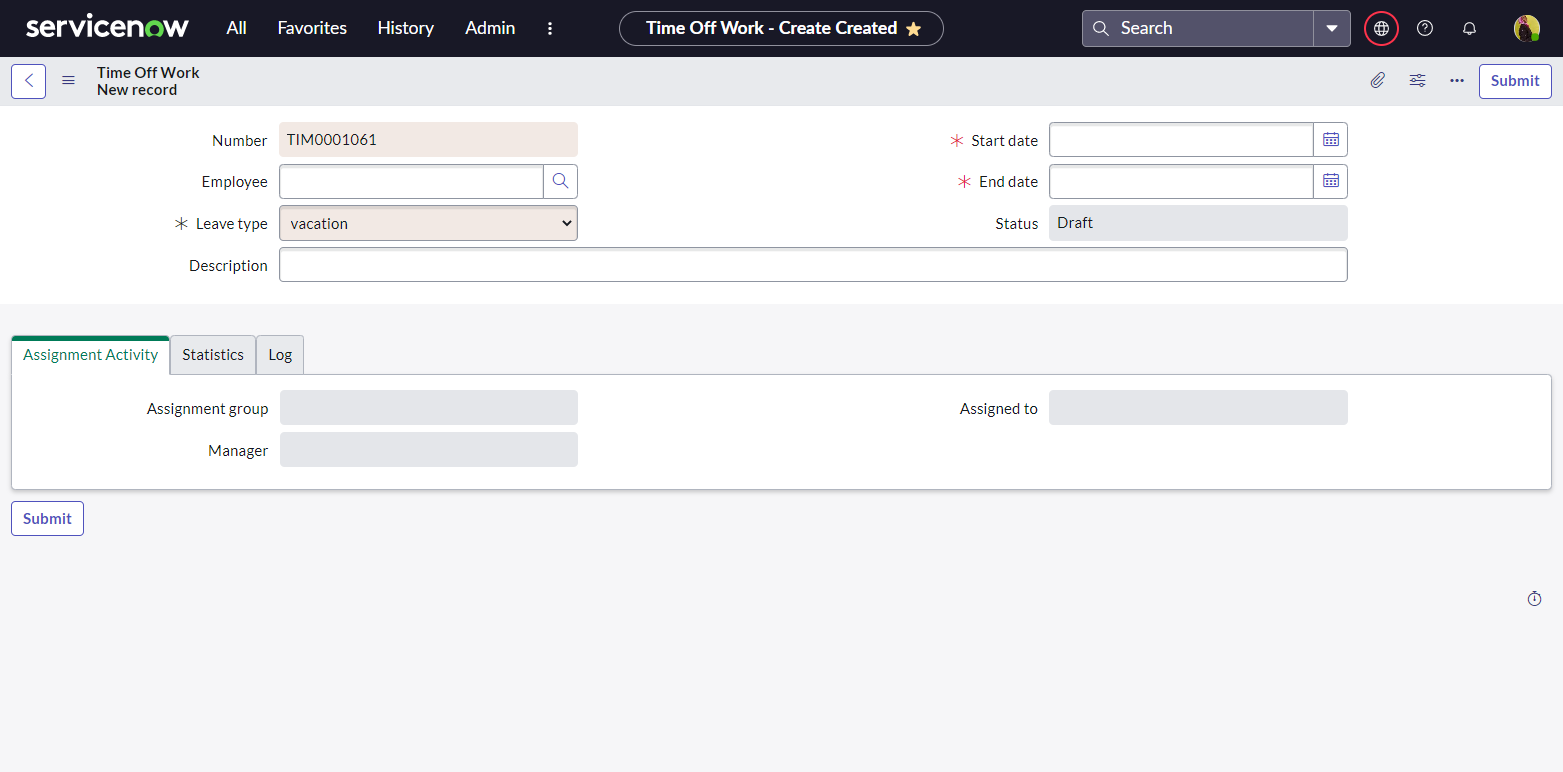
Task: Open the help question mark icon
Action: tap(1425, 28)
